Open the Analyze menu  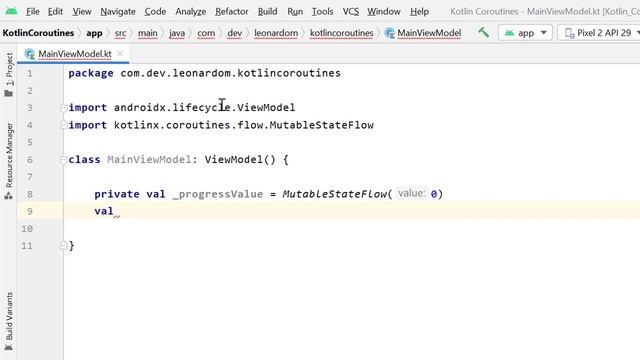click(191, 11)
